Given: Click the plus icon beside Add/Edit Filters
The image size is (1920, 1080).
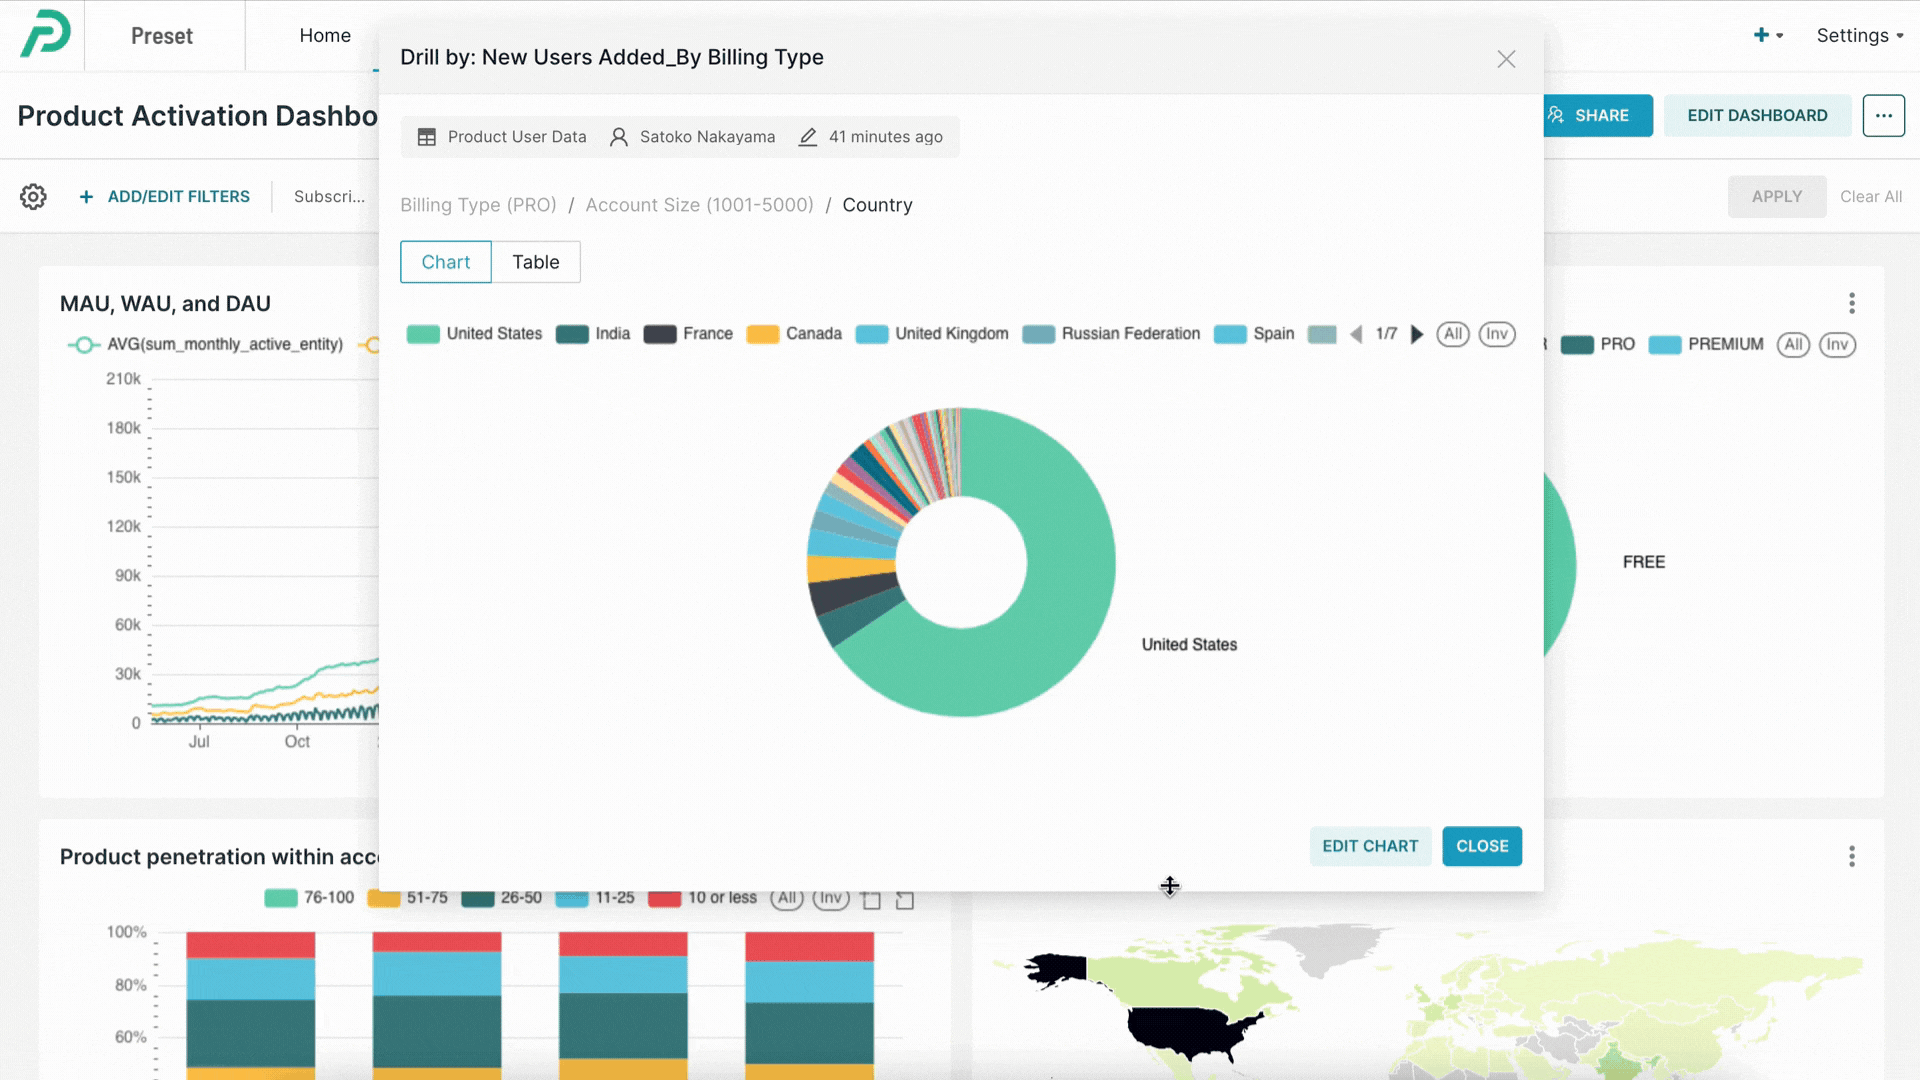Looking at the screenshot, I should pos(86,197).
